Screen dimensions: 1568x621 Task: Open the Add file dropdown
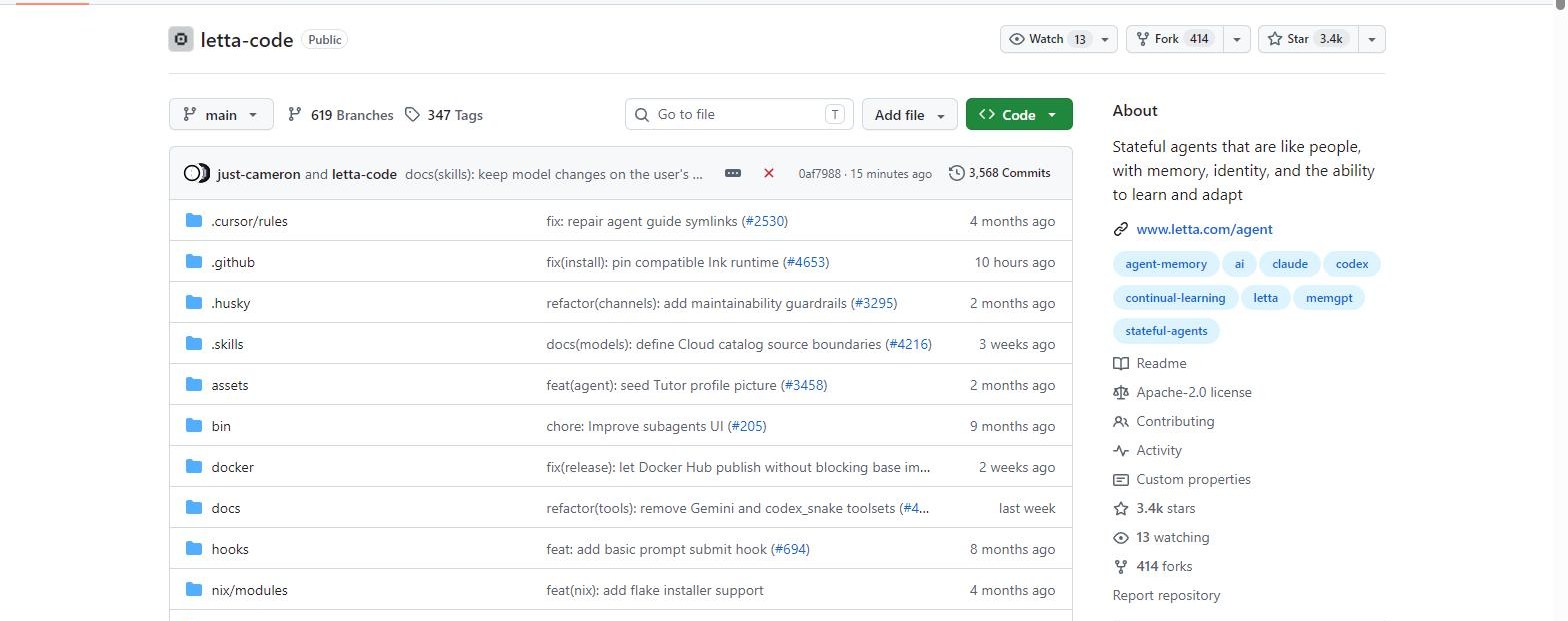pos(910,114)
